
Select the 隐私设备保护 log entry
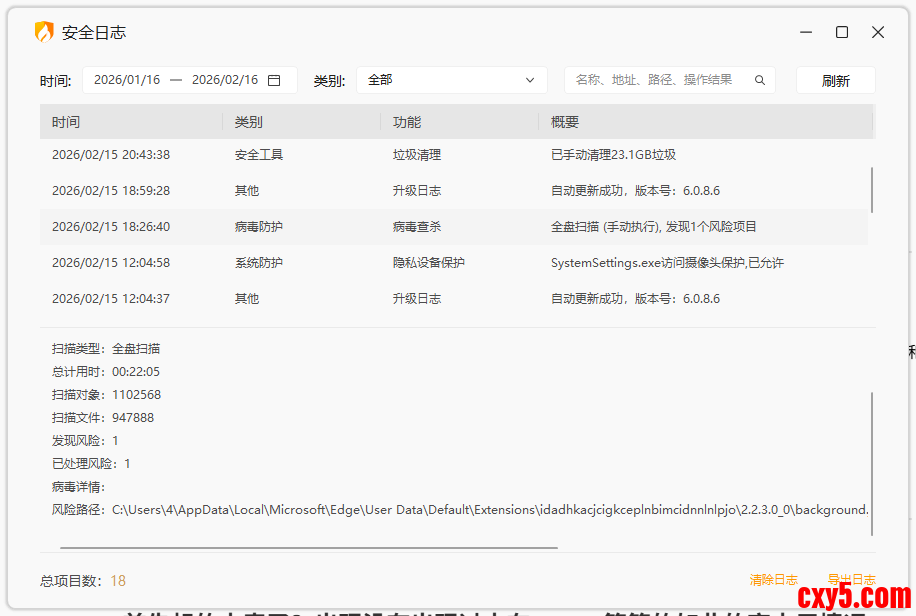click(429, 263)
